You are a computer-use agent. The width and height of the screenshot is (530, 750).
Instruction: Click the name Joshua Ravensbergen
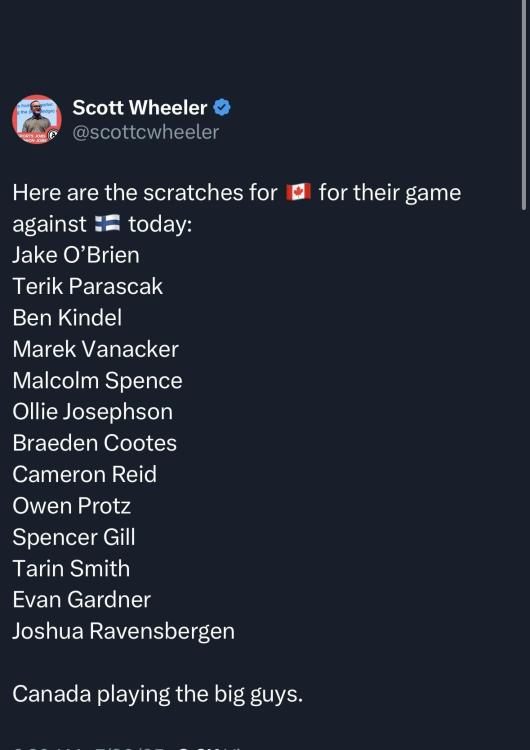click(x=123, y=631)
